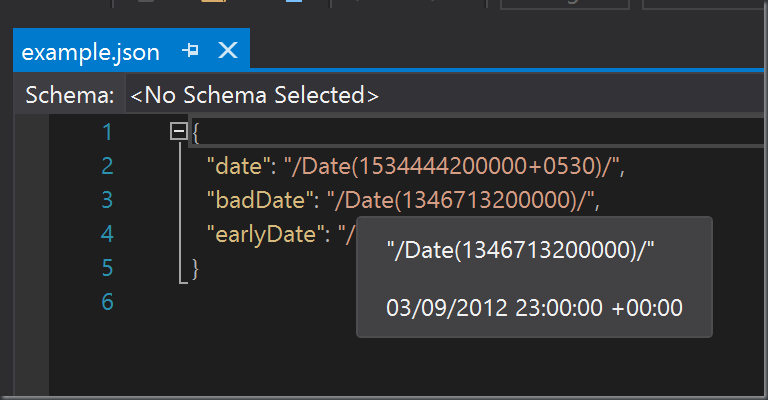
Task: Select line number 1 in gutter
Action: coord(107,132)
